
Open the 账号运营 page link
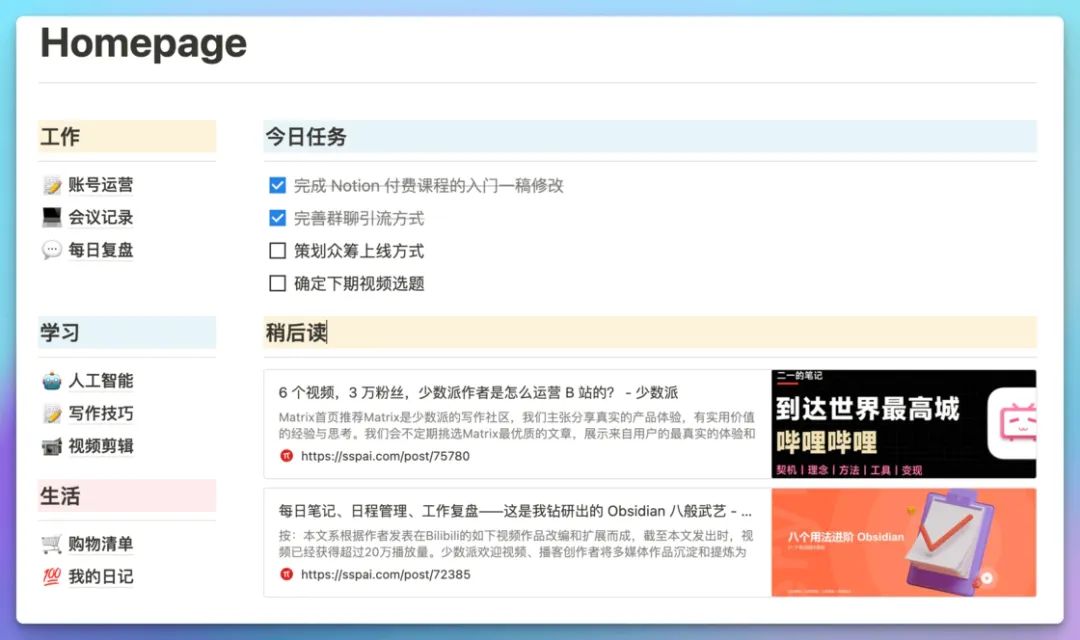[x=101, y=185]
